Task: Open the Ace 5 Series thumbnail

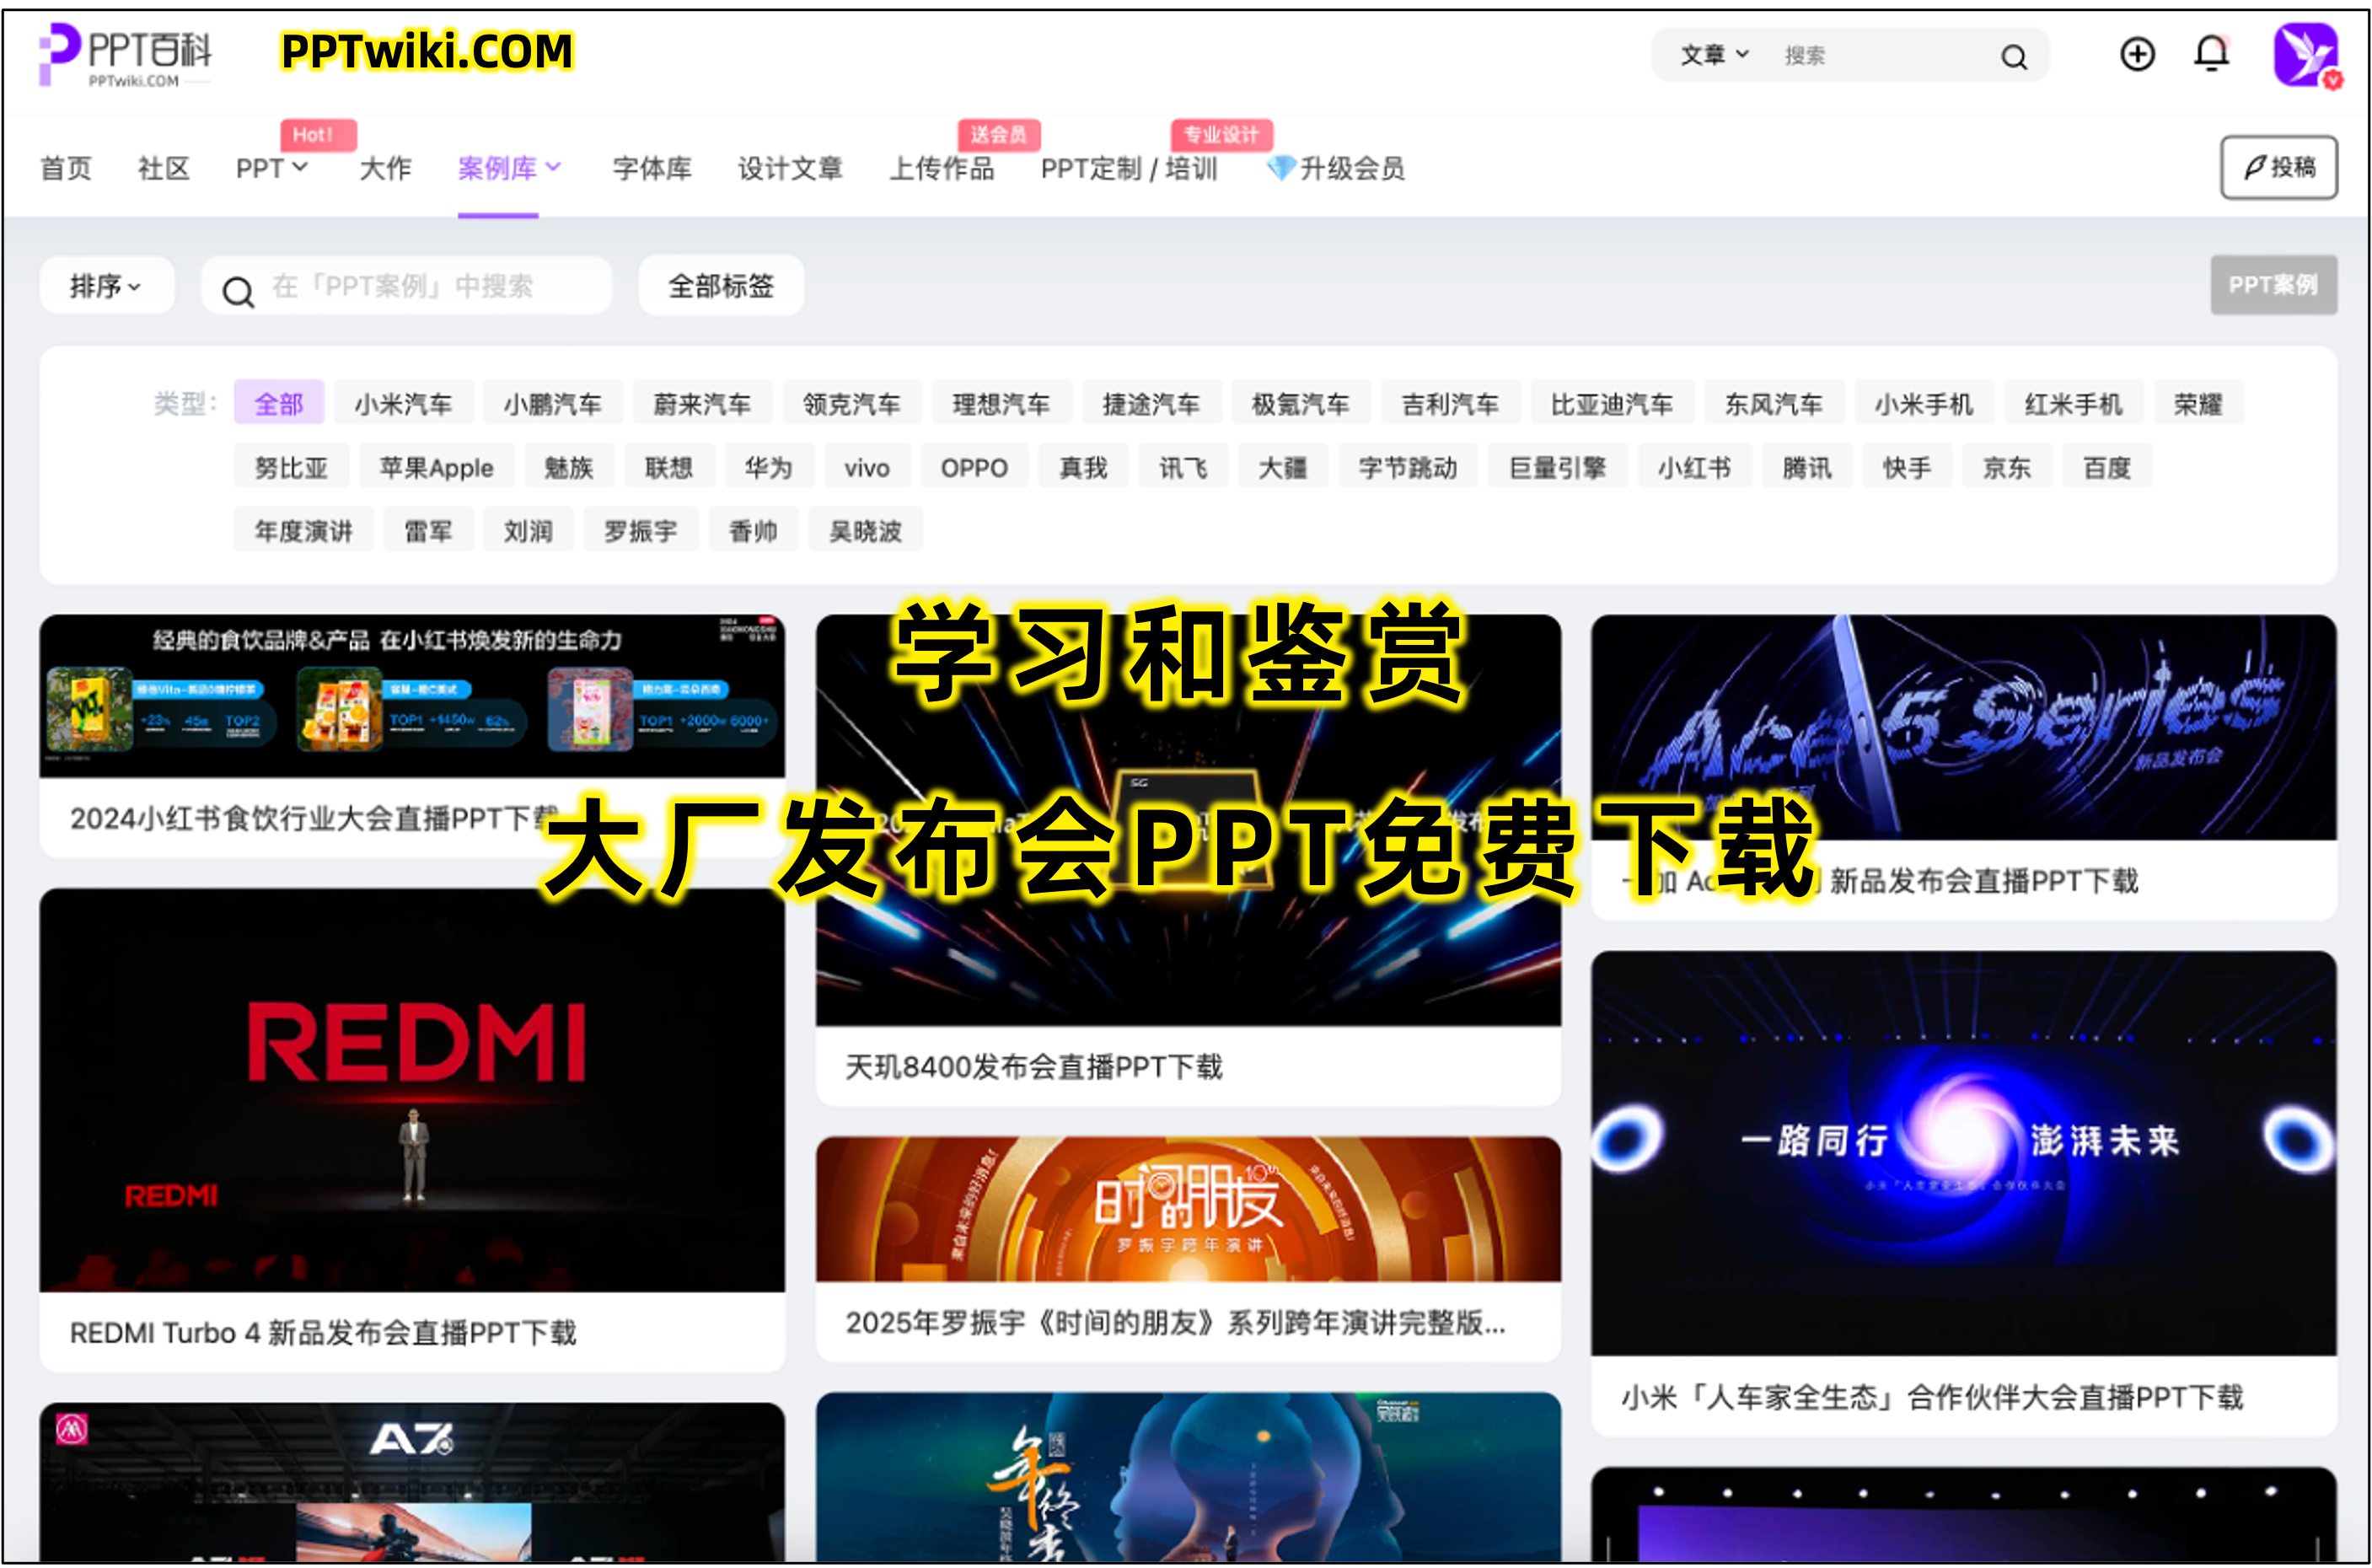Action: tap(1964, 727)
